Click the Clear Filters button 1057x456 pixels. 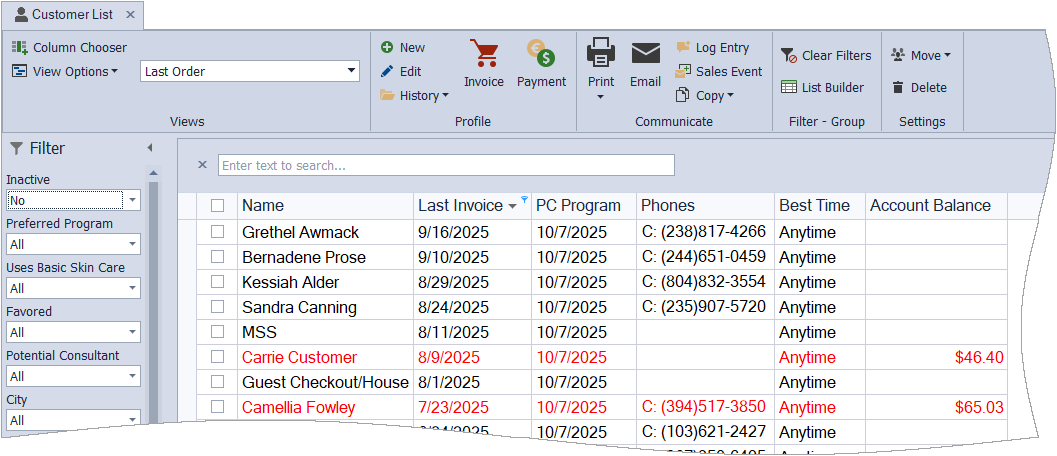coord(826,55)
